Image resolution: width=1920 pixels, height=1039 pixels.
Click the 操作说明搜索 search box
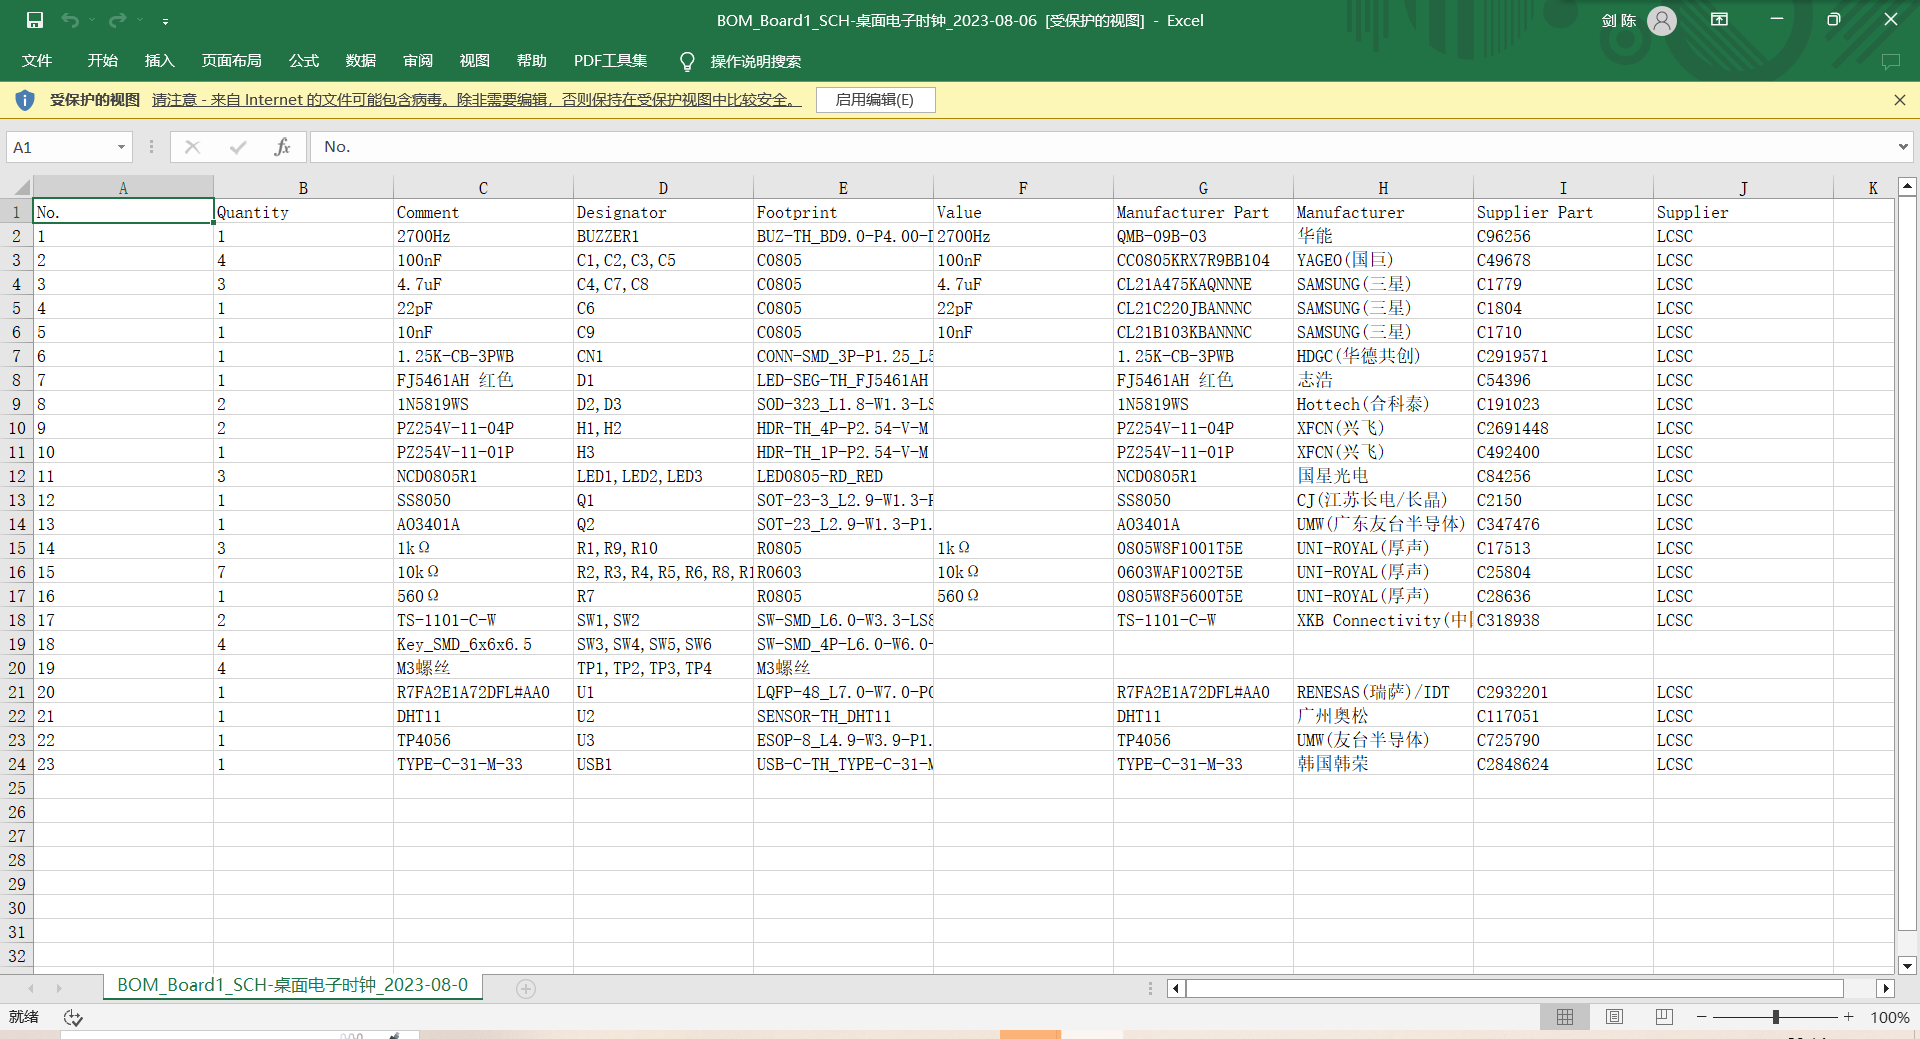[756, 62]
